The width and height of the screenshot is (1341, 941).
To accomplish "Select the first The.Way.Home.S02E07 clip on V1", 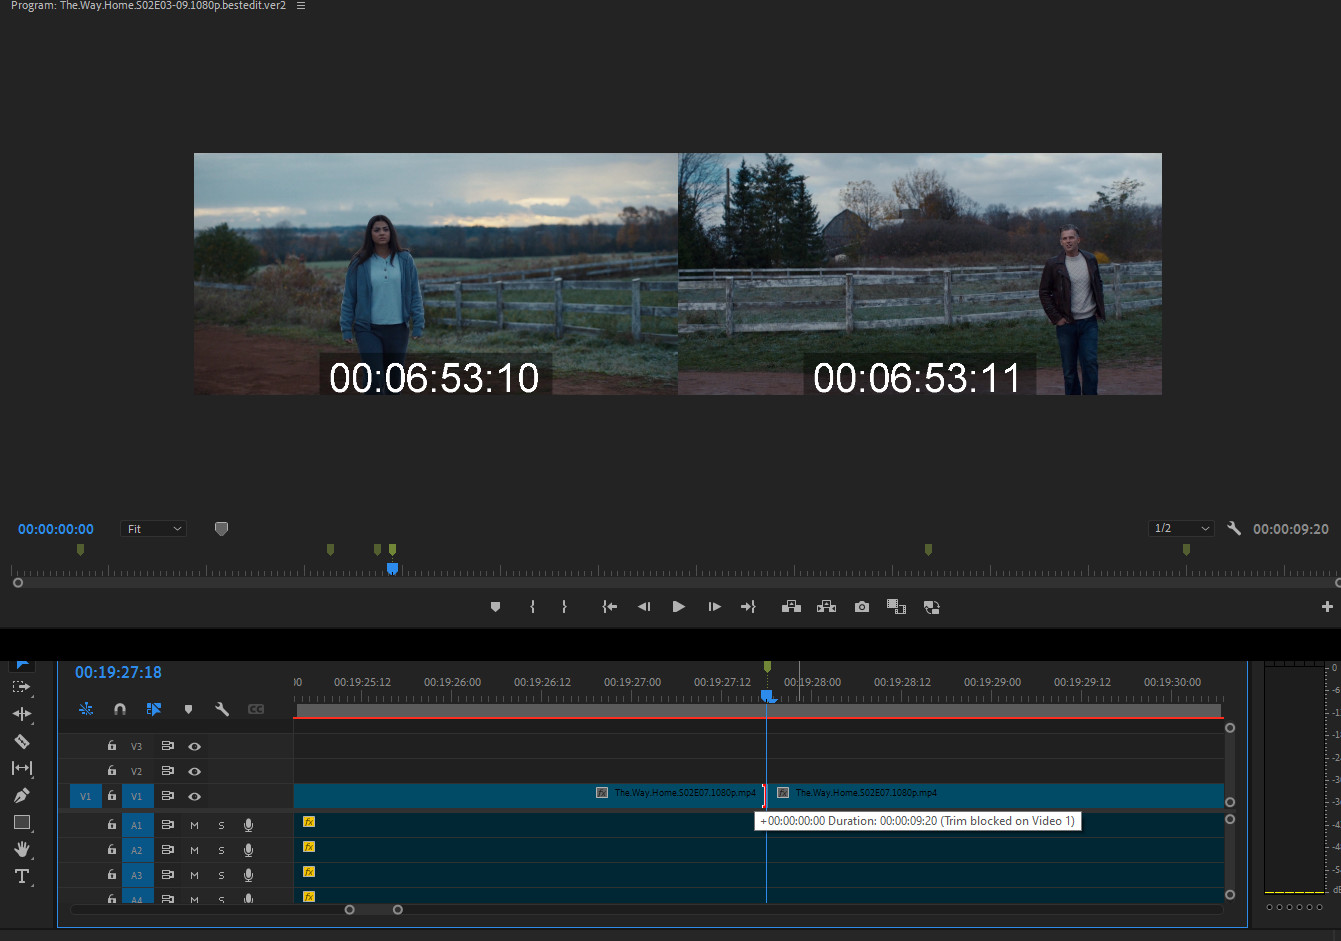I will pyautogui.click(x=528, y=796).
